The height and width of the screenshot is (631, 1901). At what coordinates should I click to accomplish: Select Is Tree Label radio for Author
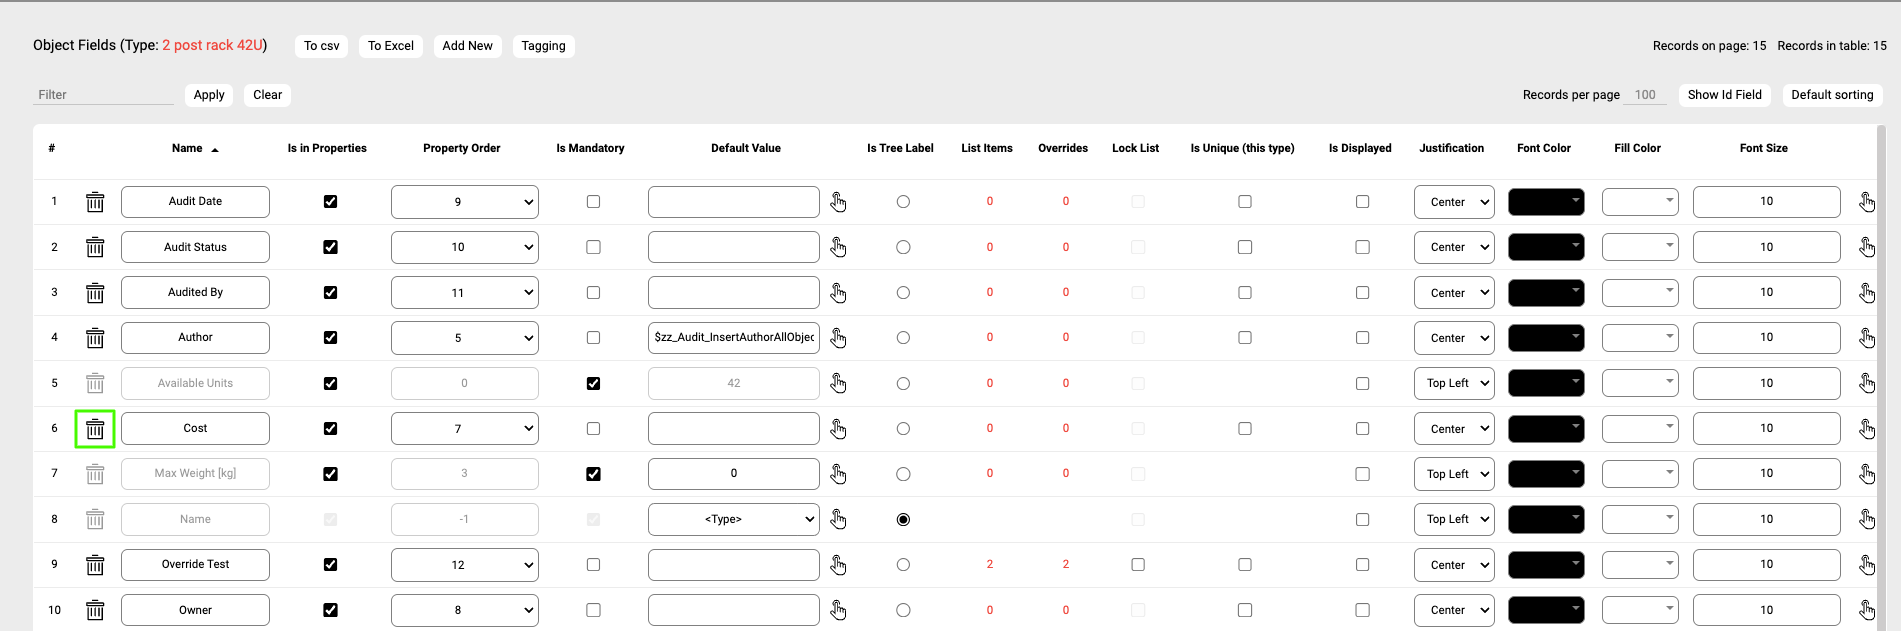point(903,338)
